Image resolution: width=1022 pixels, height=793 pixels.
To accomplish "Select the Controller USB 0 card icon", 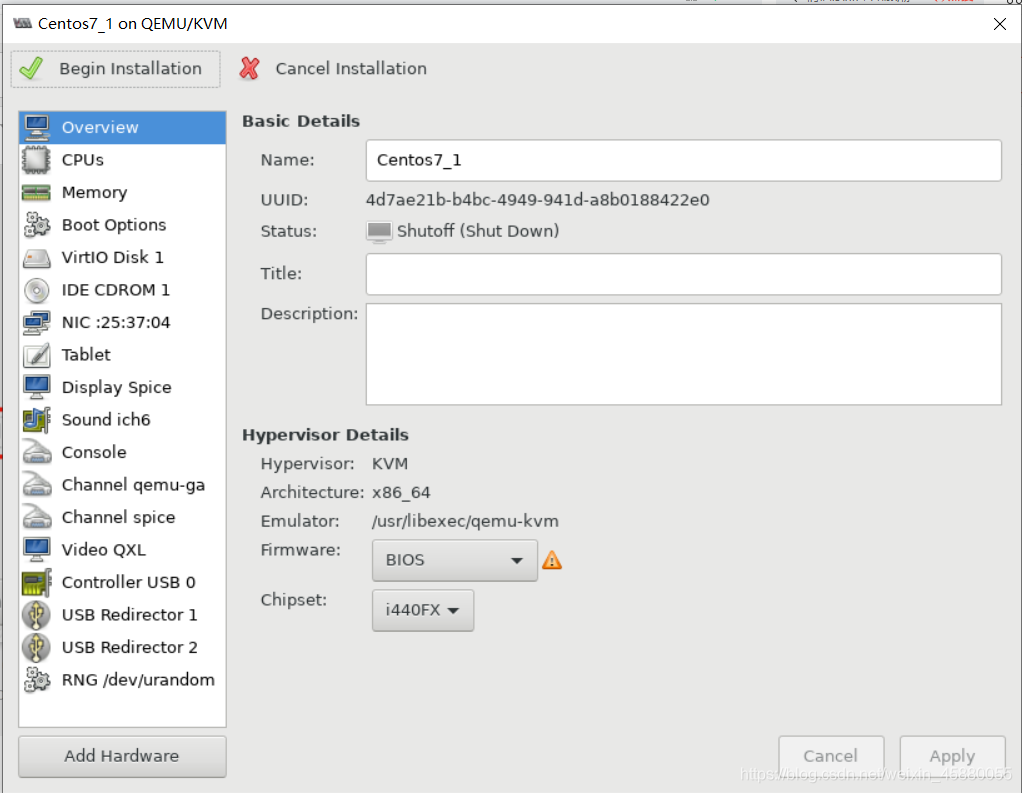I will [36, 583].
